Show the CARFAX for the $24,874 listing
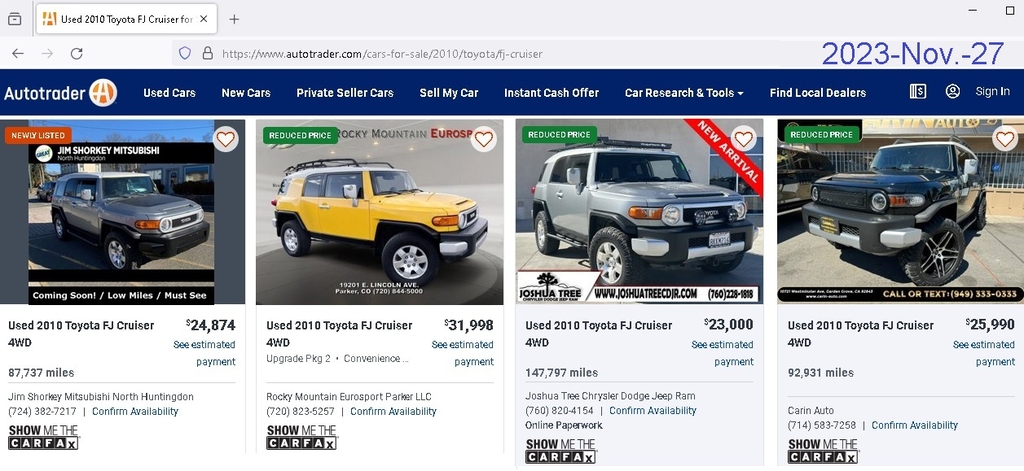1024x471 pixels. [x=43, y=437]
